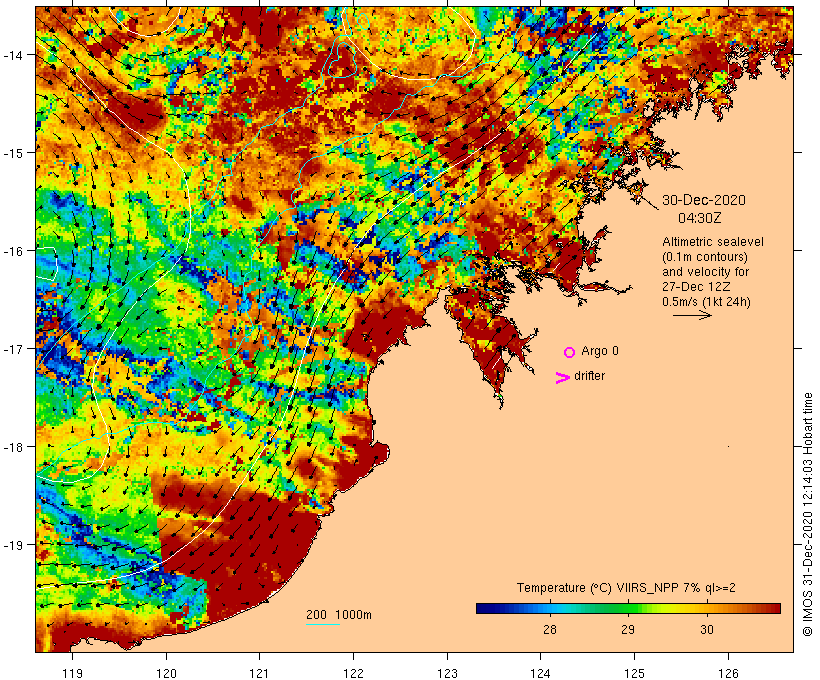
Task: Click the '-17' latitude axis label
Action: 12,348
